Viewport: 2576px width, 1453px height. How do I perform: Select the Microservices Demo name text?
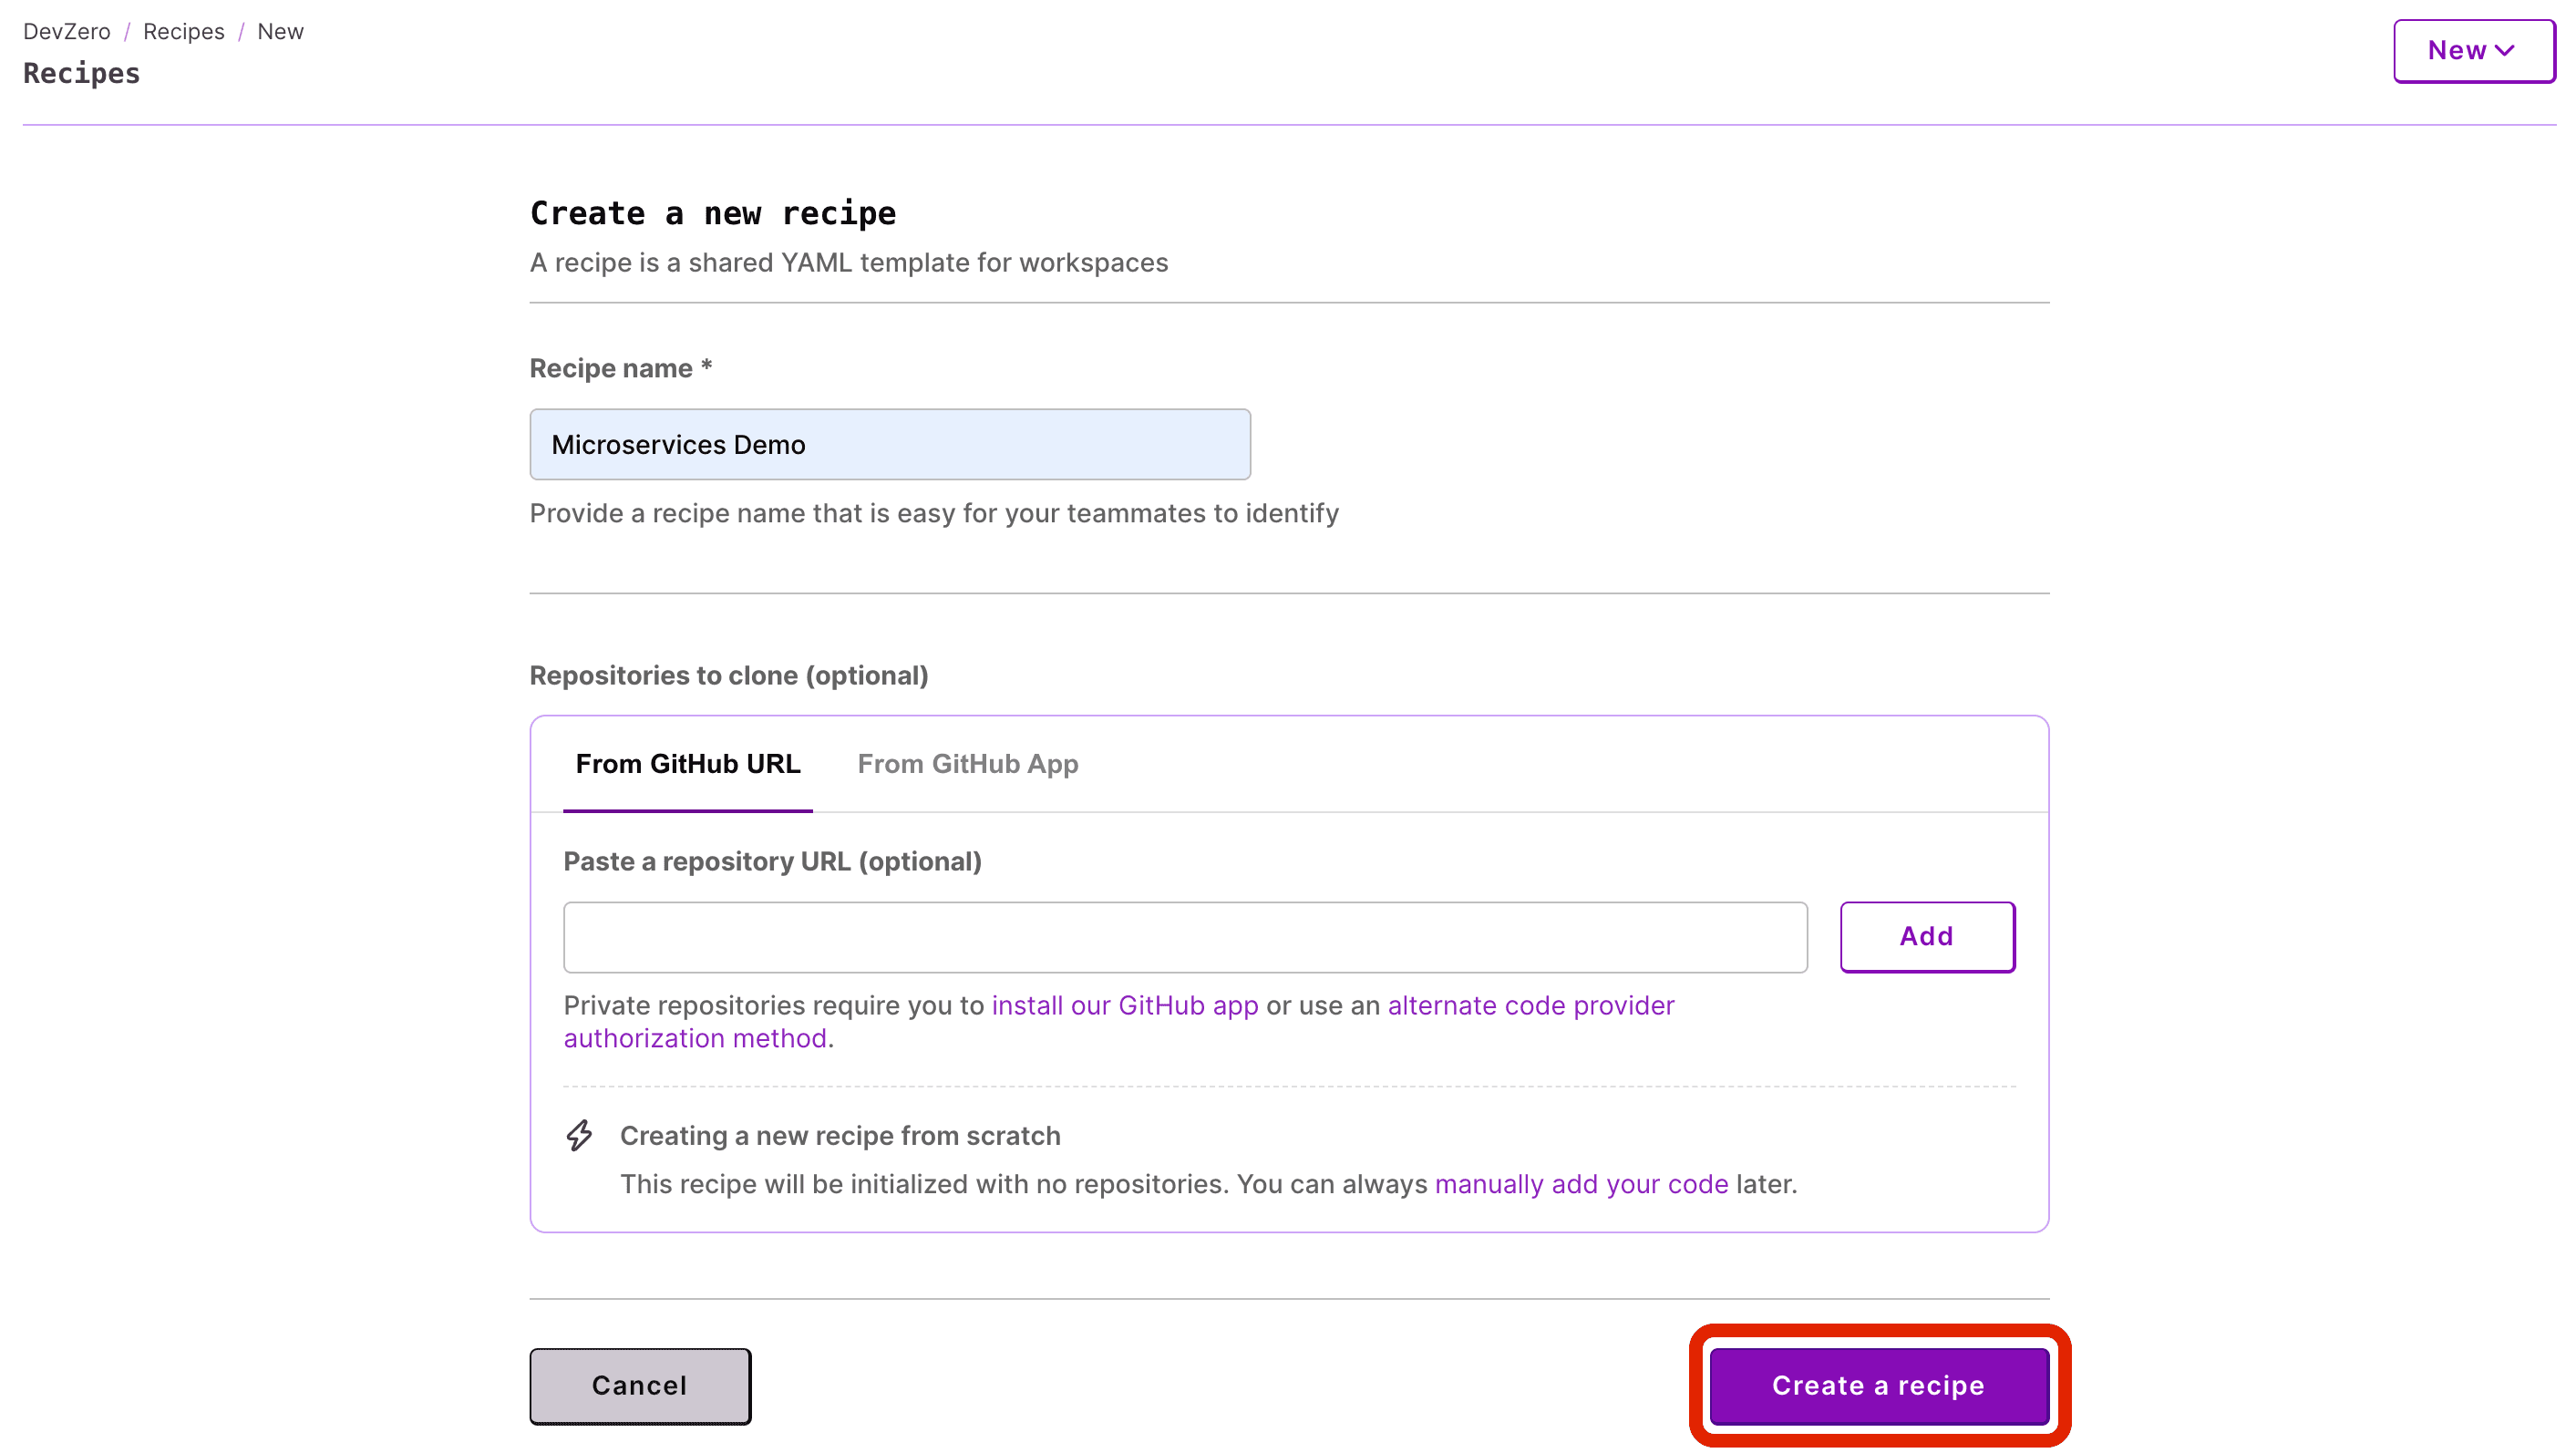click(678, 444)
